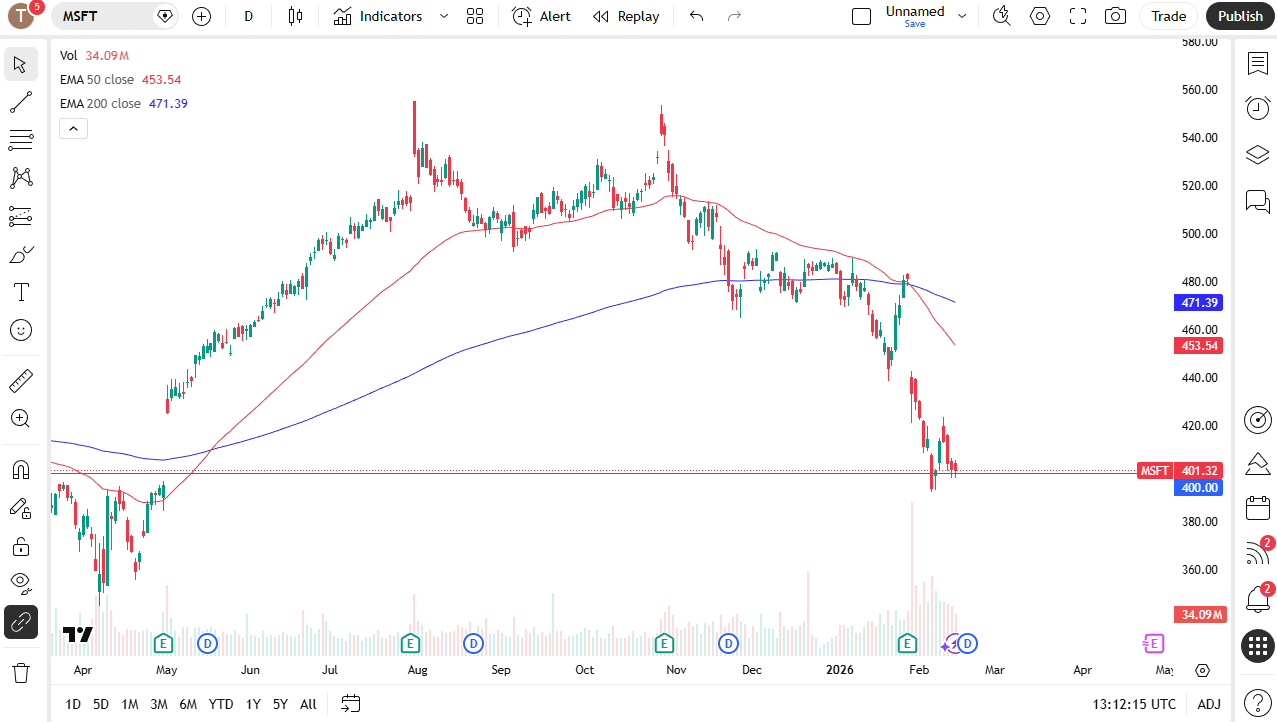The width and height of the screenshot is (1277, 722).
Task: Activate the zoom in tool
Action: point(21,418)
